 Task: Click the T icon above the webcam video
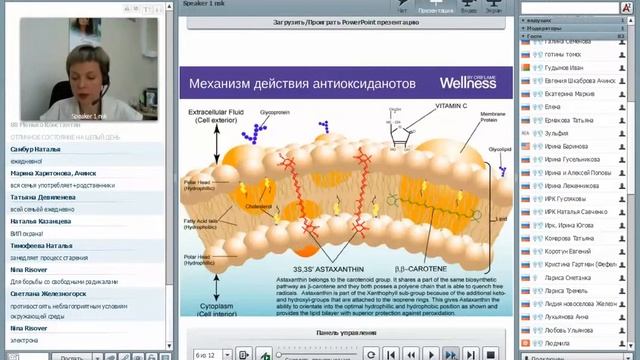coord(147,10)
